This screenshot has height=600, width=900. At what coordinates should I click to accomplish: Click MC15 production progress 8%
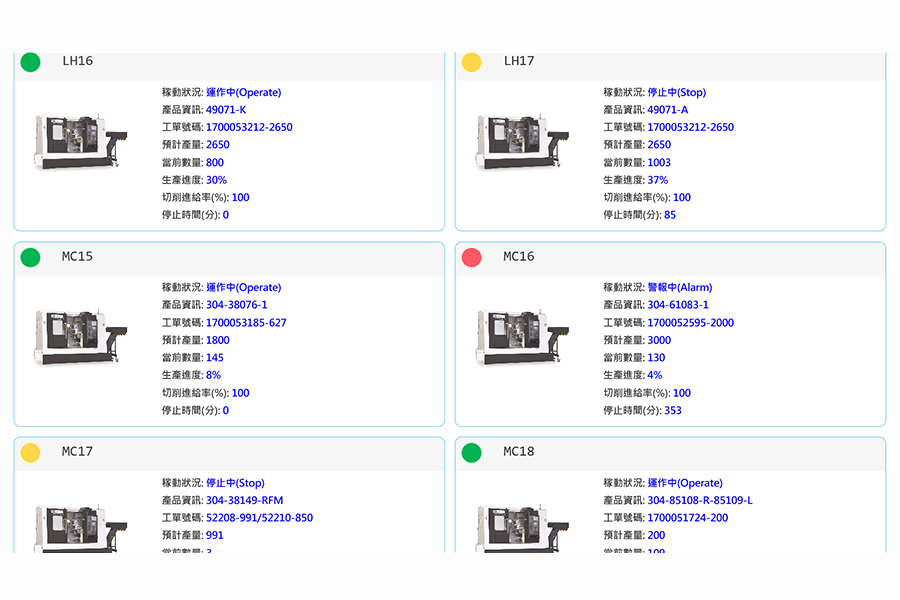[214, 376]
